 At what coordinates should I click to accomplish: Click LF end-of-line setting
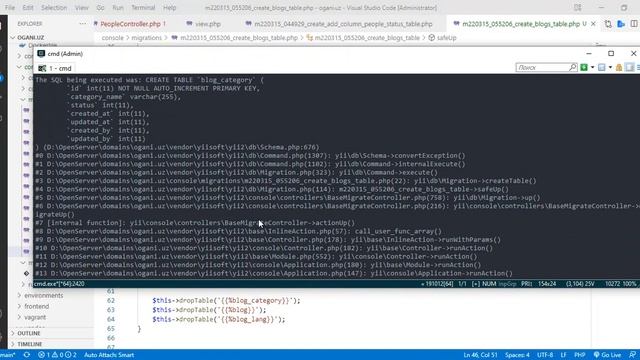coord(563,355)
